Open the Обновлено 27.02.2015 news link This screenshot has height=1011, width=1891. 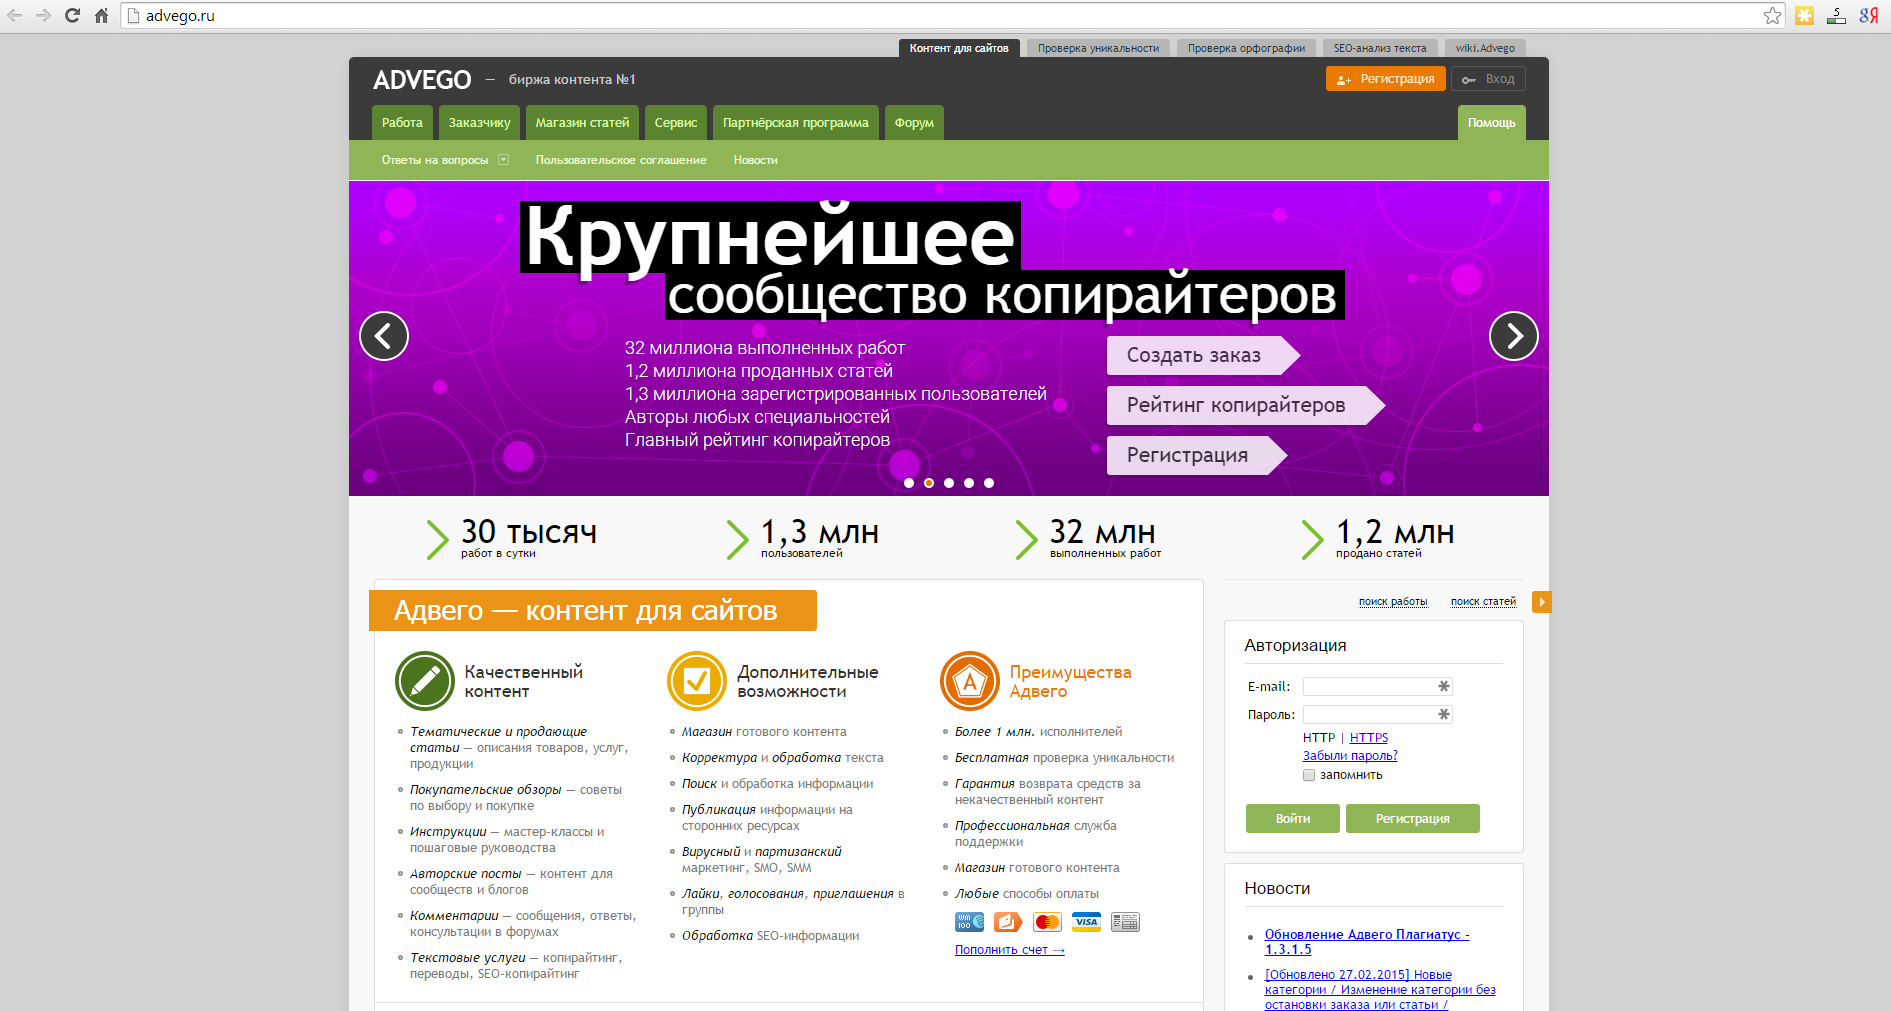click(1380, 989)
